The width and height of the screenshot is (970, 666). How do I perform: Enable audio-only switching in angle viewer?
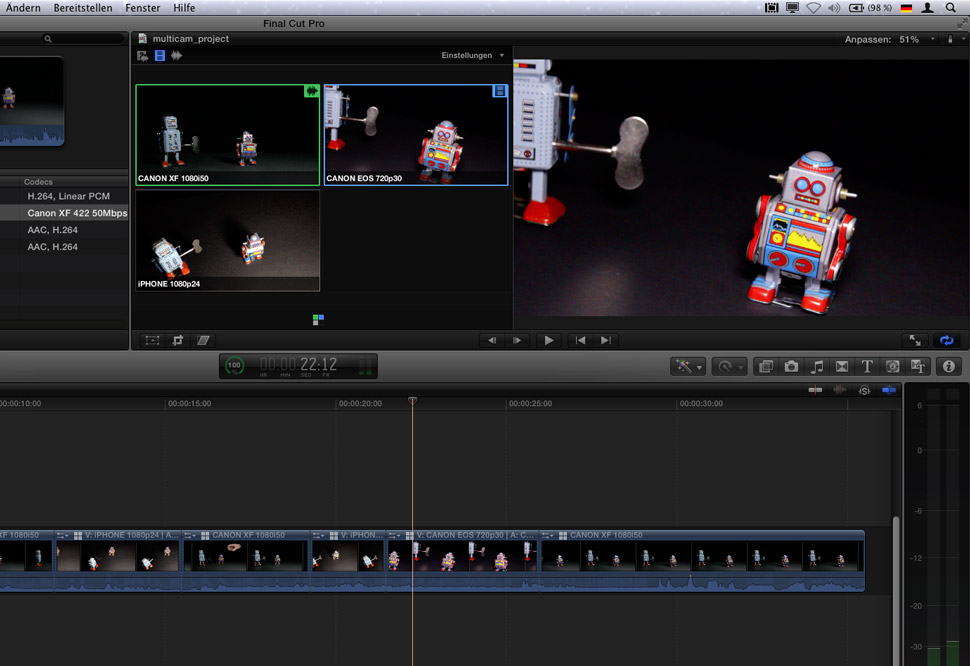click(177, 56)
